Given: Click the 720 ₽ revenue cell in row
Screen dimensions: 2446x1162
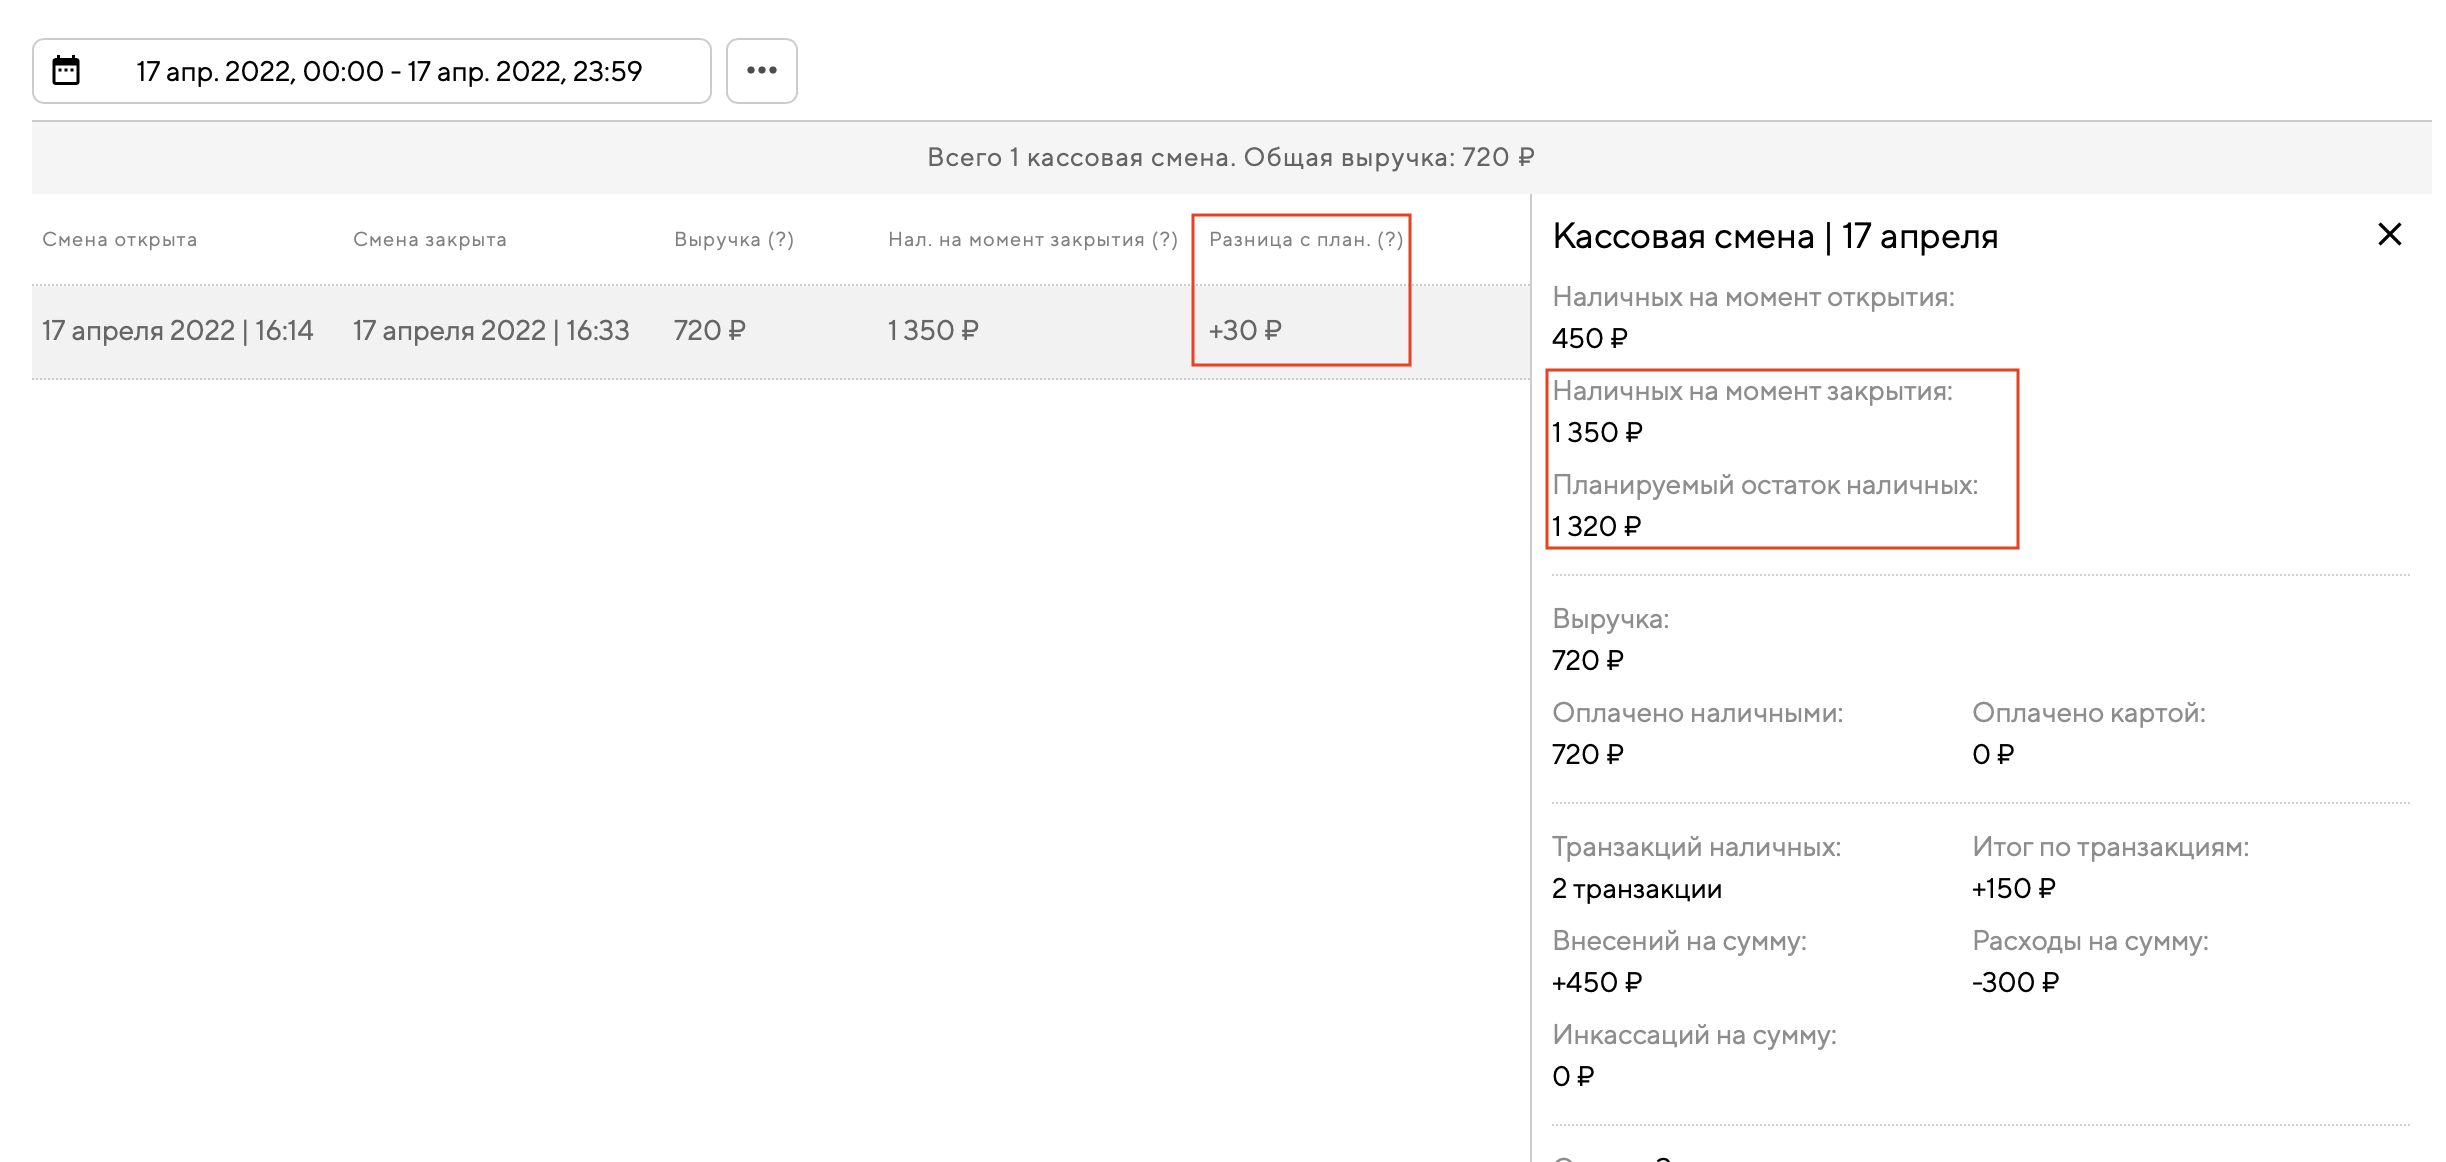Looking at the screenshot, I should click(709, 331).
